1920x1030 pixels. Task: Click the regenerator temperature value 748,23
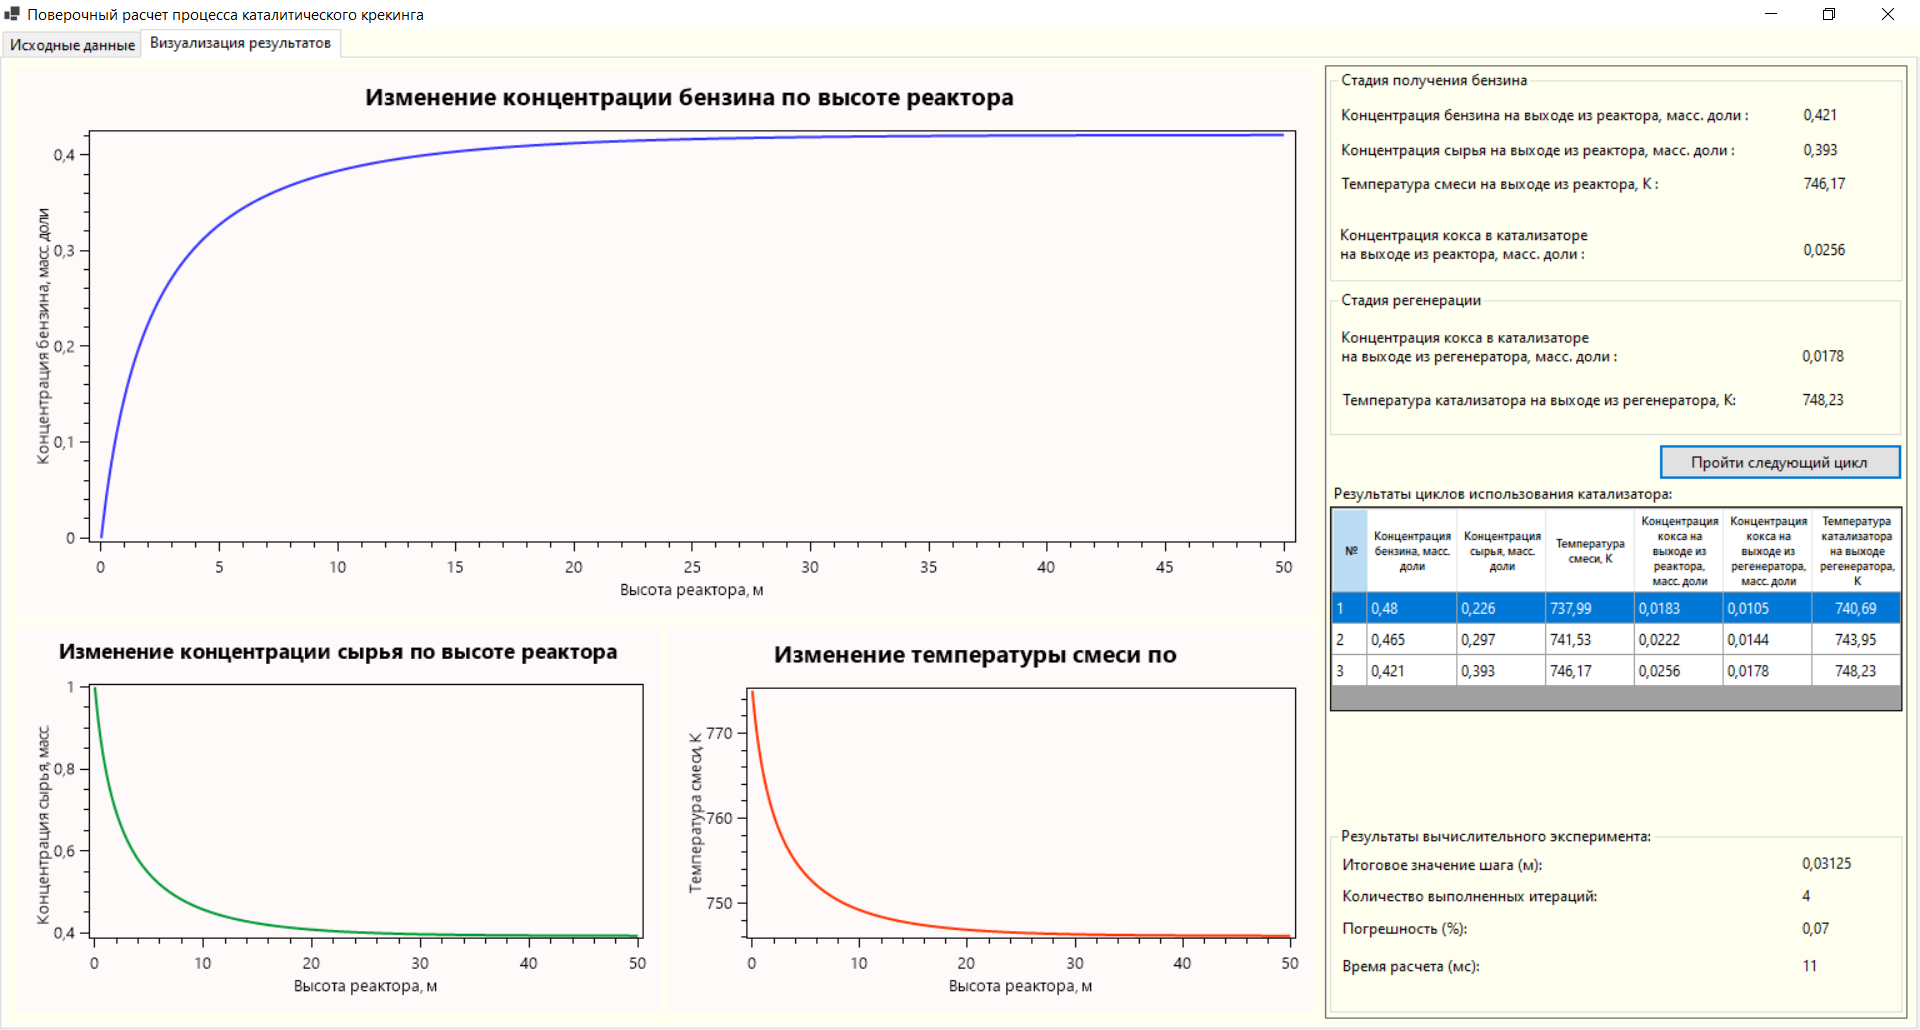tap(1822, 399)
